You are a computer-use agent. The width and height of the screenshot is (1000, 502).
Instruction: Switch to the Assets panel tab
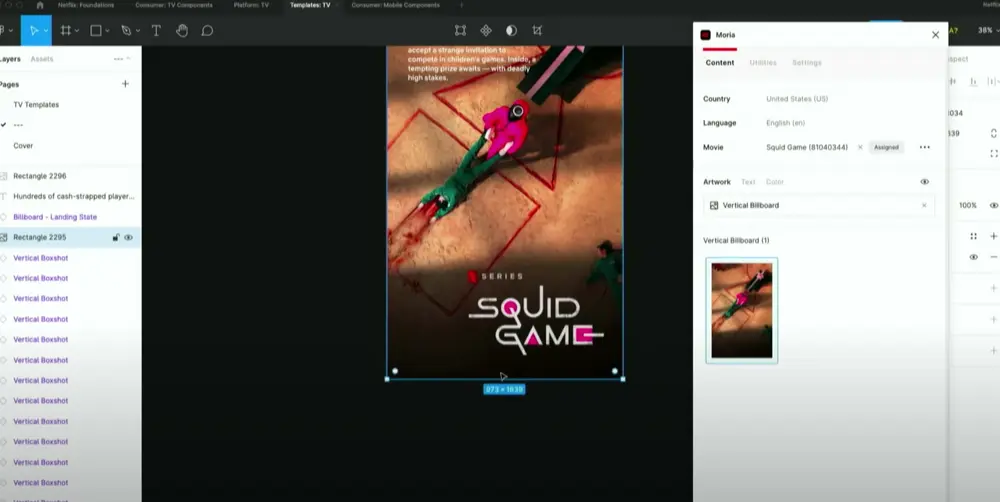click(x=42, y=59)
